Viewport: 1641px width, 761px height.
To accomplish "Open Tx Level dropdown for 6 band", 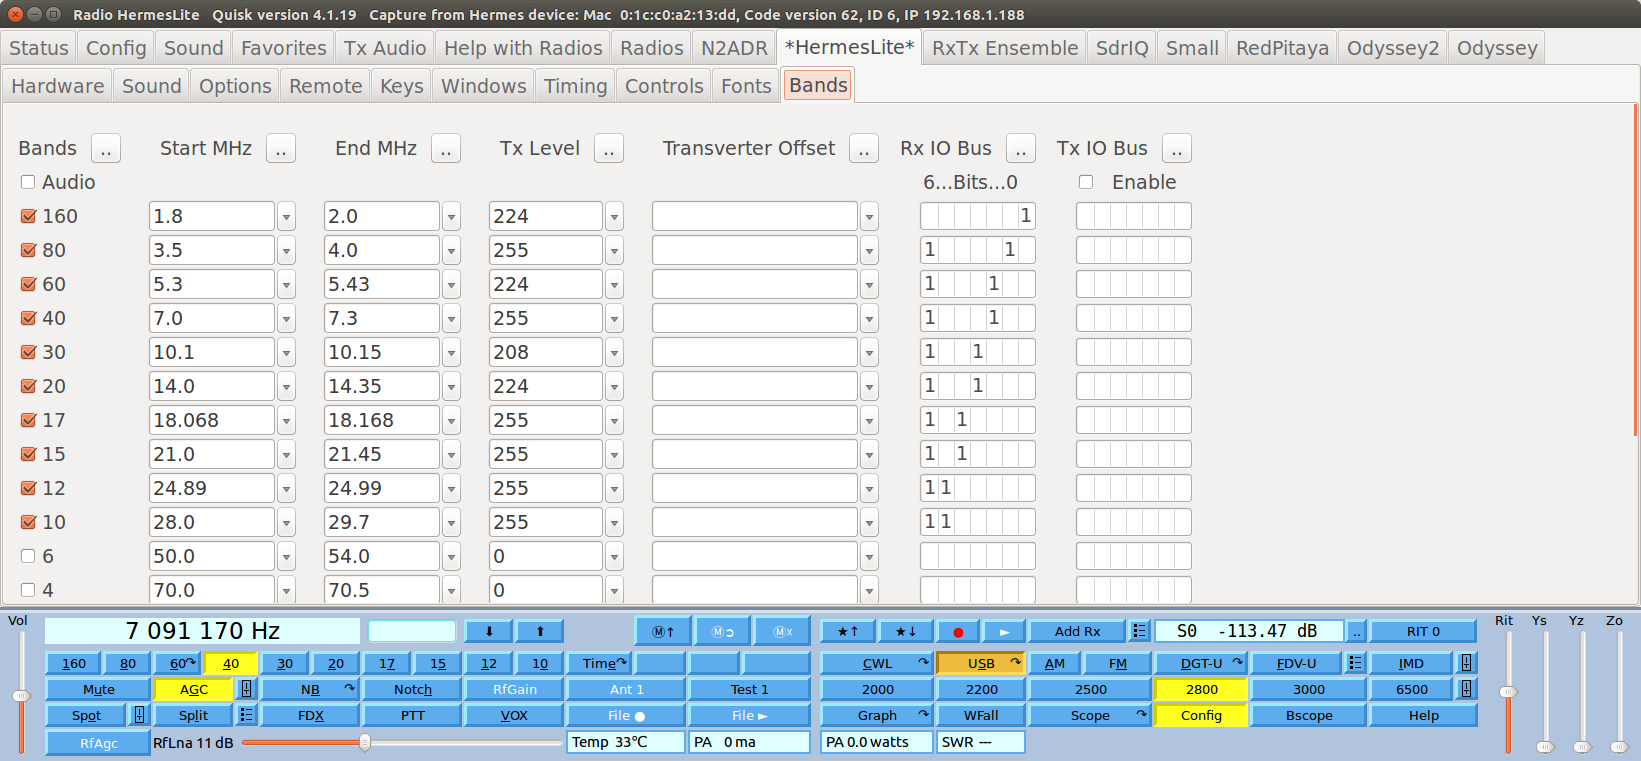I will tap(615, 556).
